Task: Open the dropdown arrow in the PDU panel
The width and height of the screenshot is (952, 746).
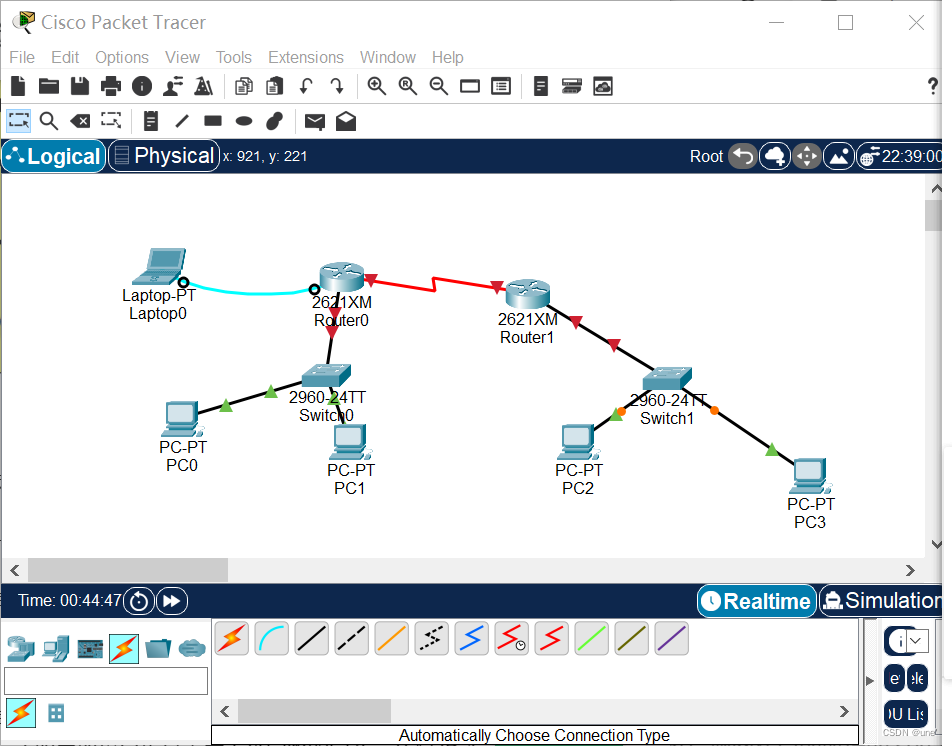Action: point(916,640)
